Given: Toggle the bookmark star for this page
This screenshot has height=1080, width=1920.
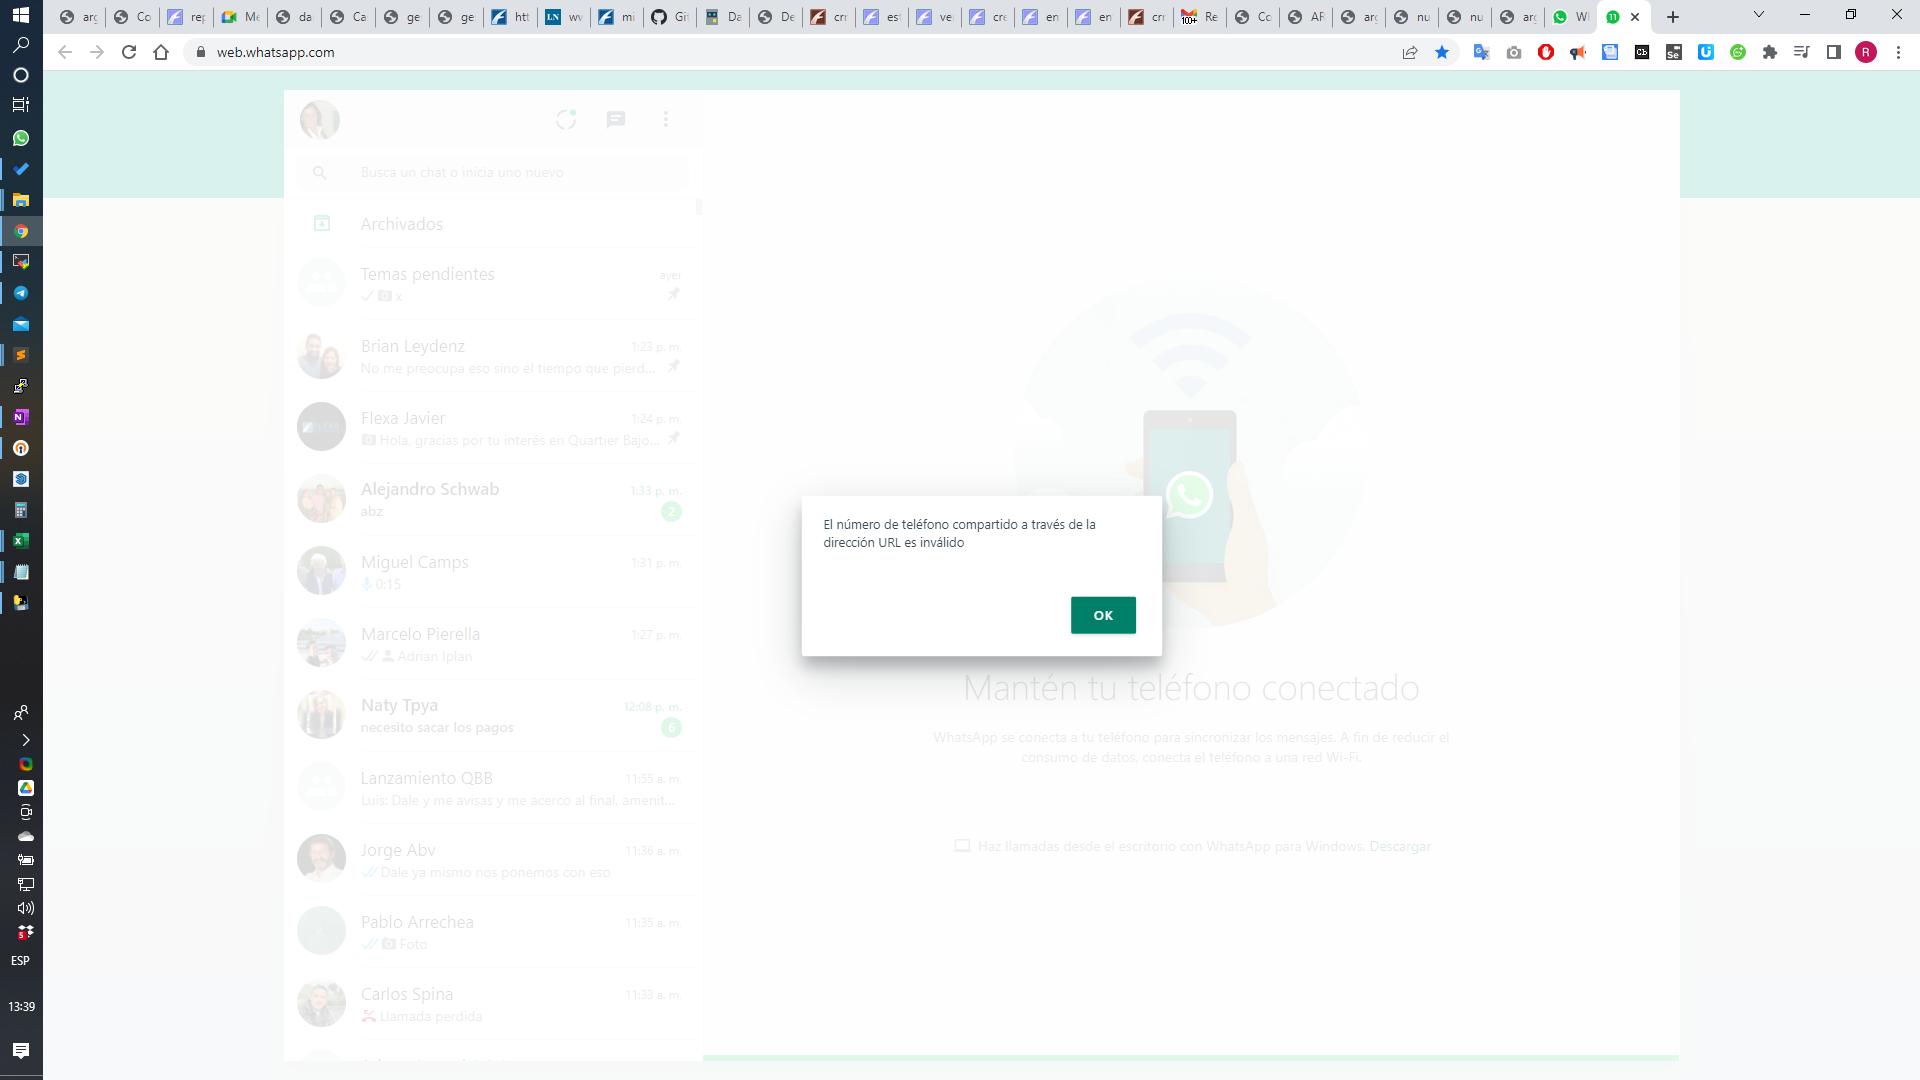Looking at the screenshot, I should [x=1442, y=52].
